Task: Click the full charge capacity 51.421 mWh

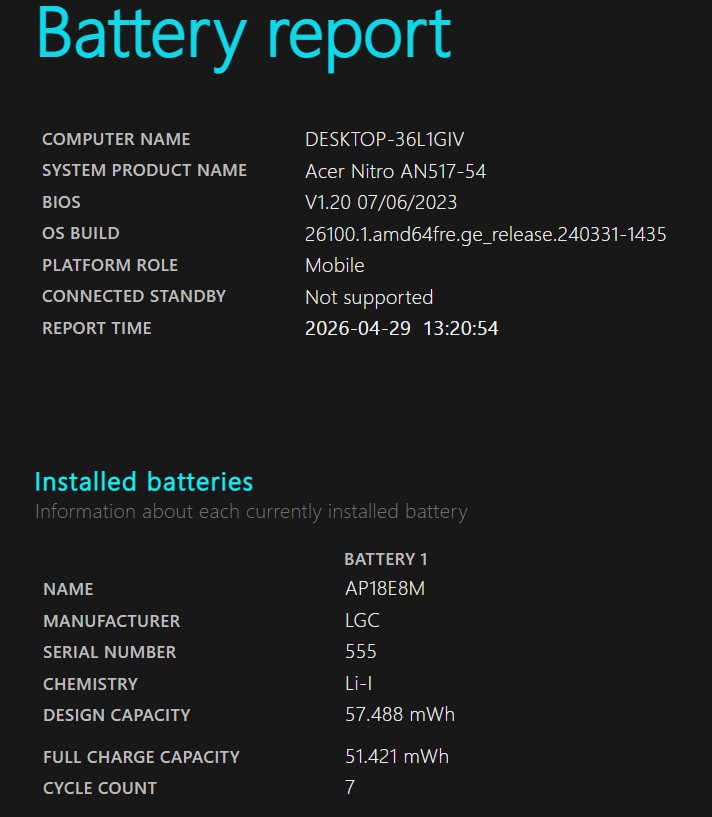Action: [396, 756]
